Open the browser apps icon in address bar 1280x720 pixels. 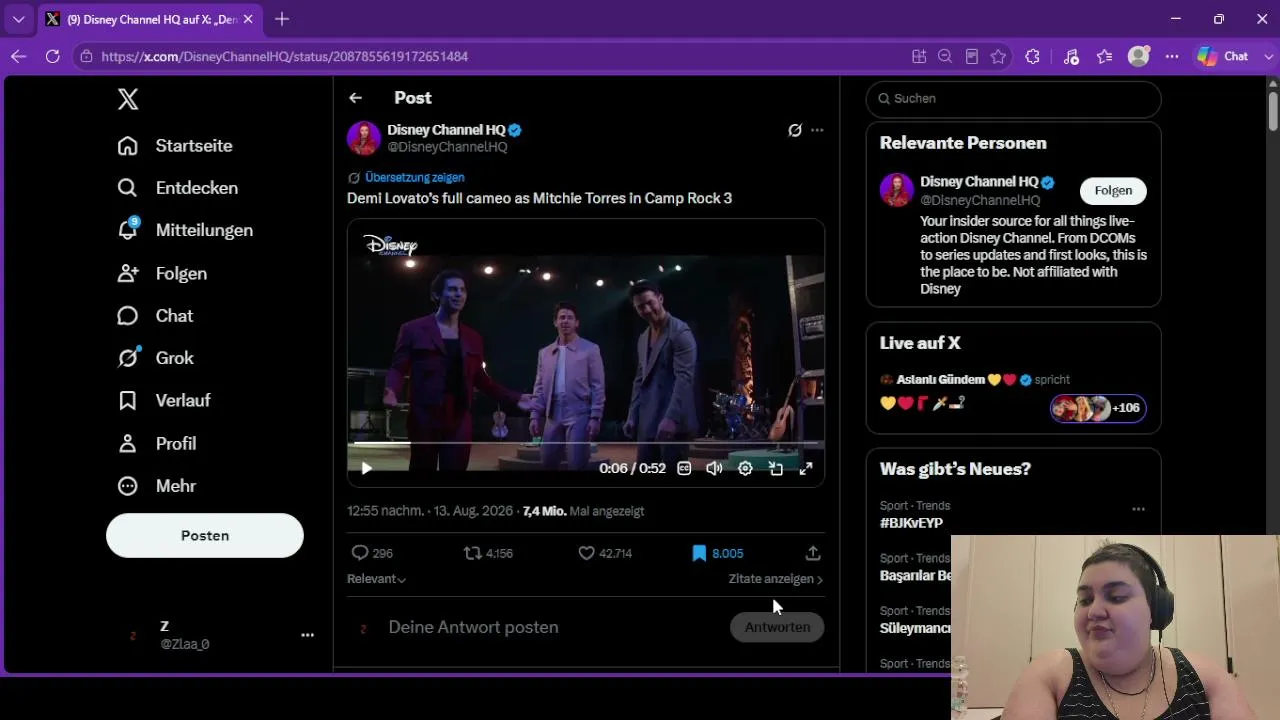(919, 57)
